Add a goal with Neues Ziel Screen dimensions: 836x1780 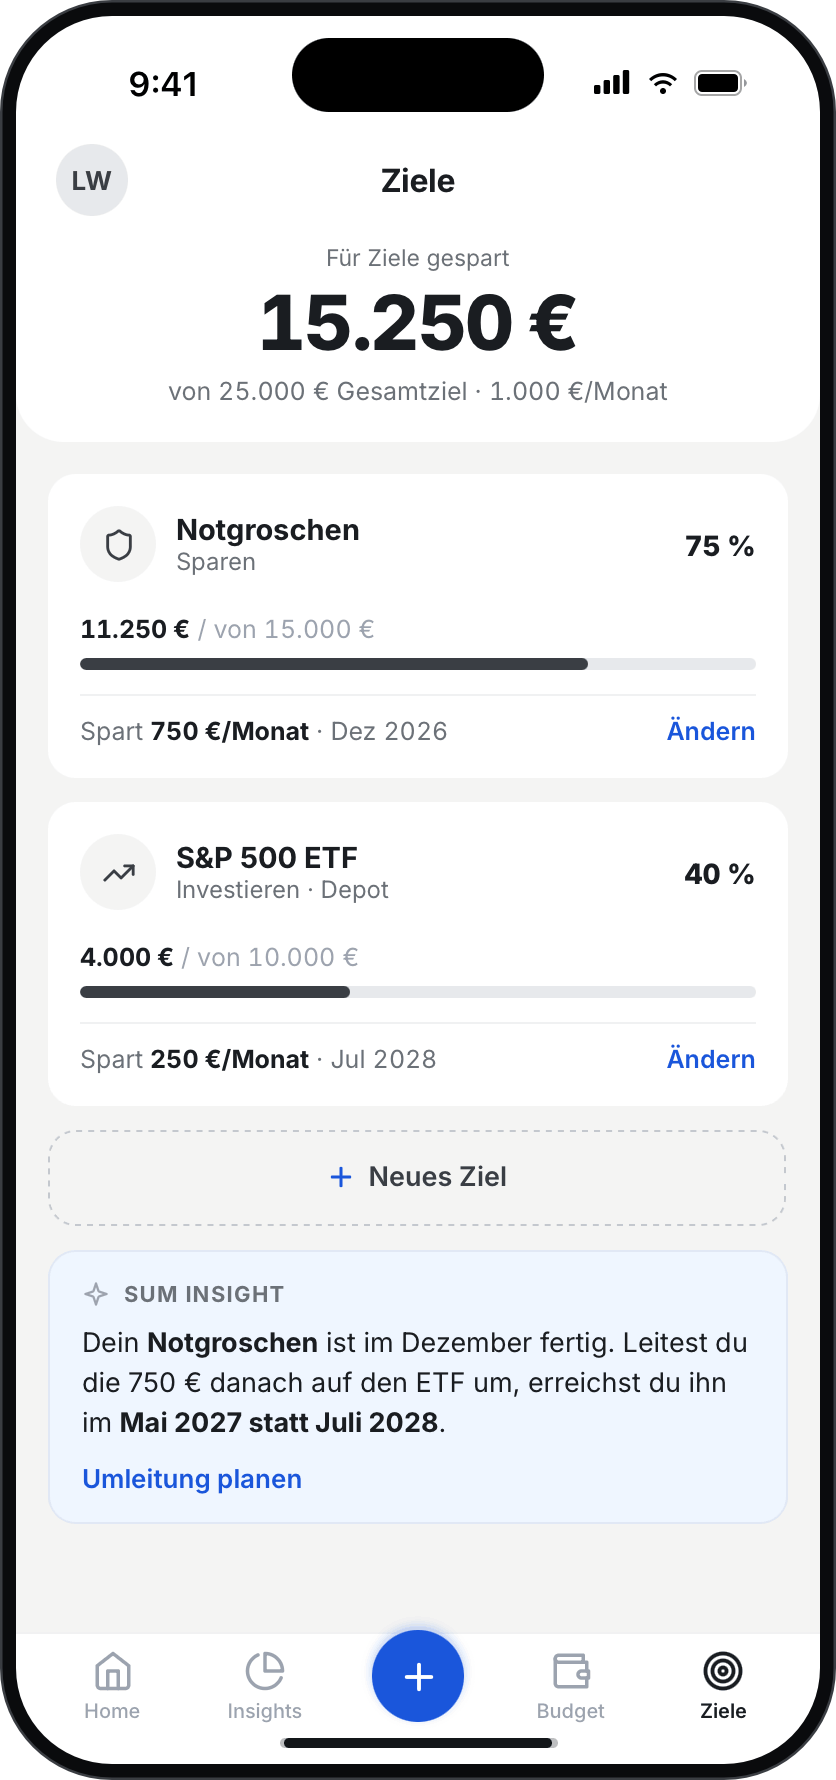point(418,1177)
